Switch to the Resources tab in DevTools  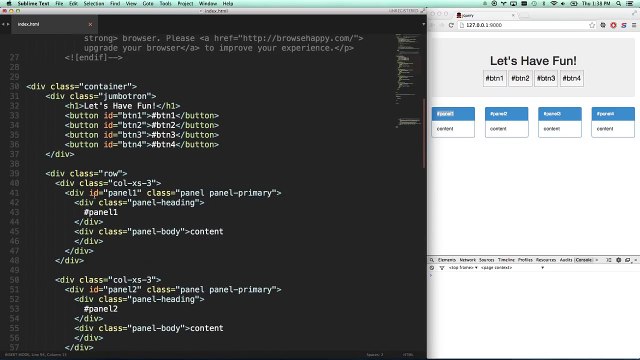click(x=546, y=260)
